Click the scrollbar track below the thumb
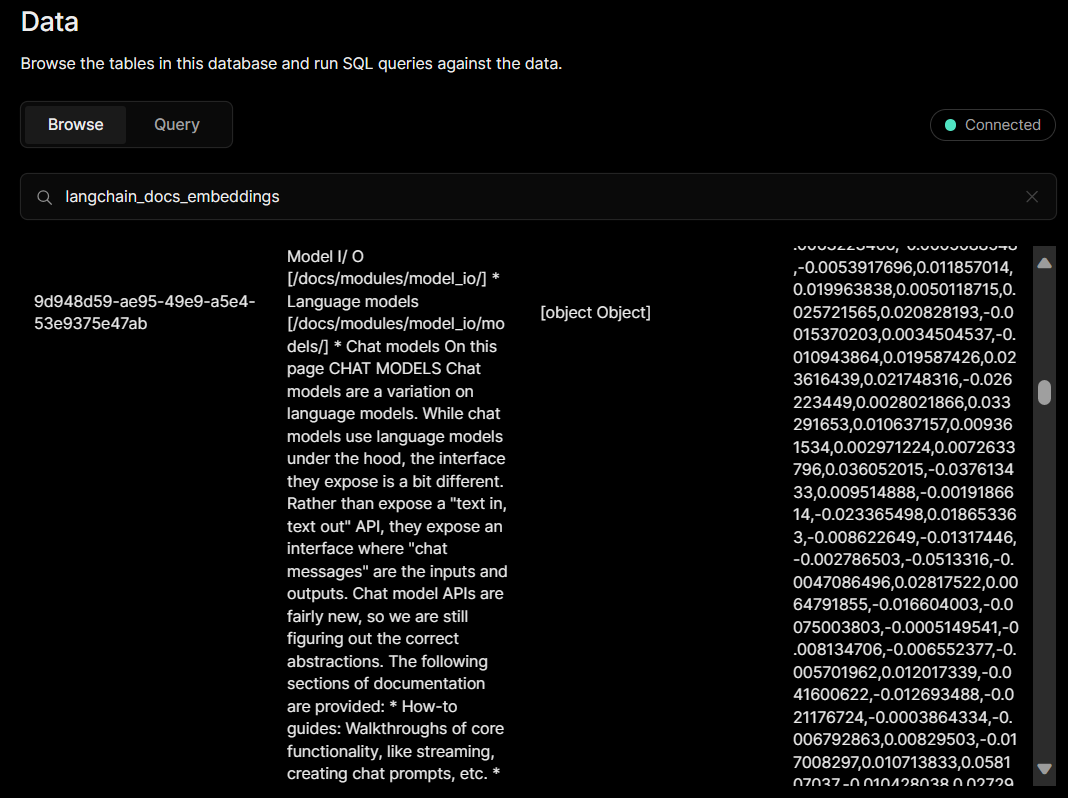The height and width of the screenshot is (798, 1068). tap(1044, 580)
